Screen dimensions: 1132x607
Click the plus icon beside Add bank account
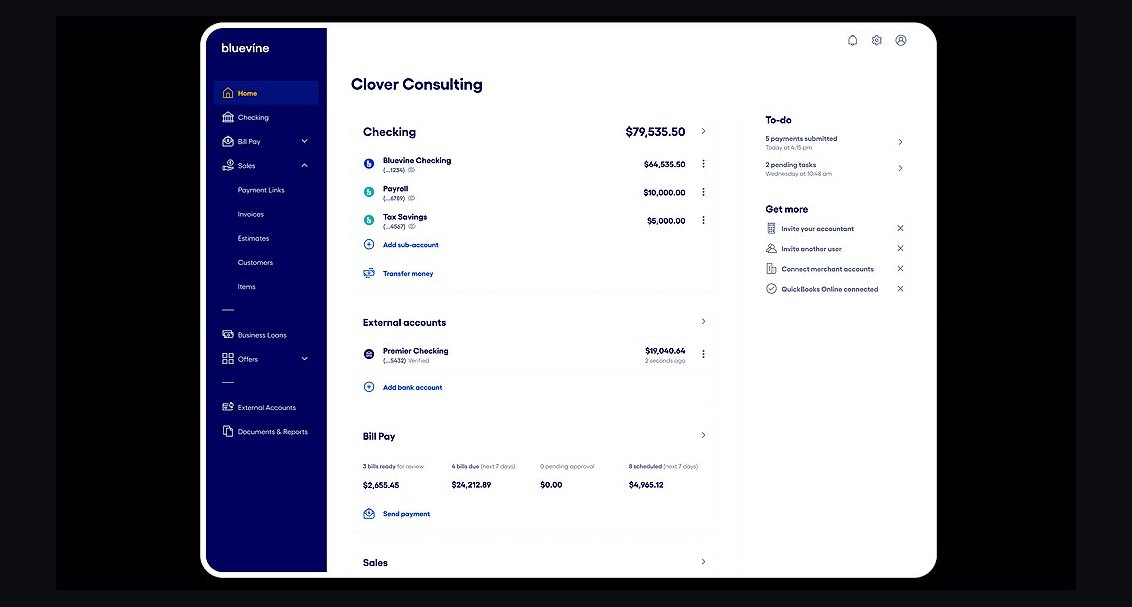(x=369, y=387)
